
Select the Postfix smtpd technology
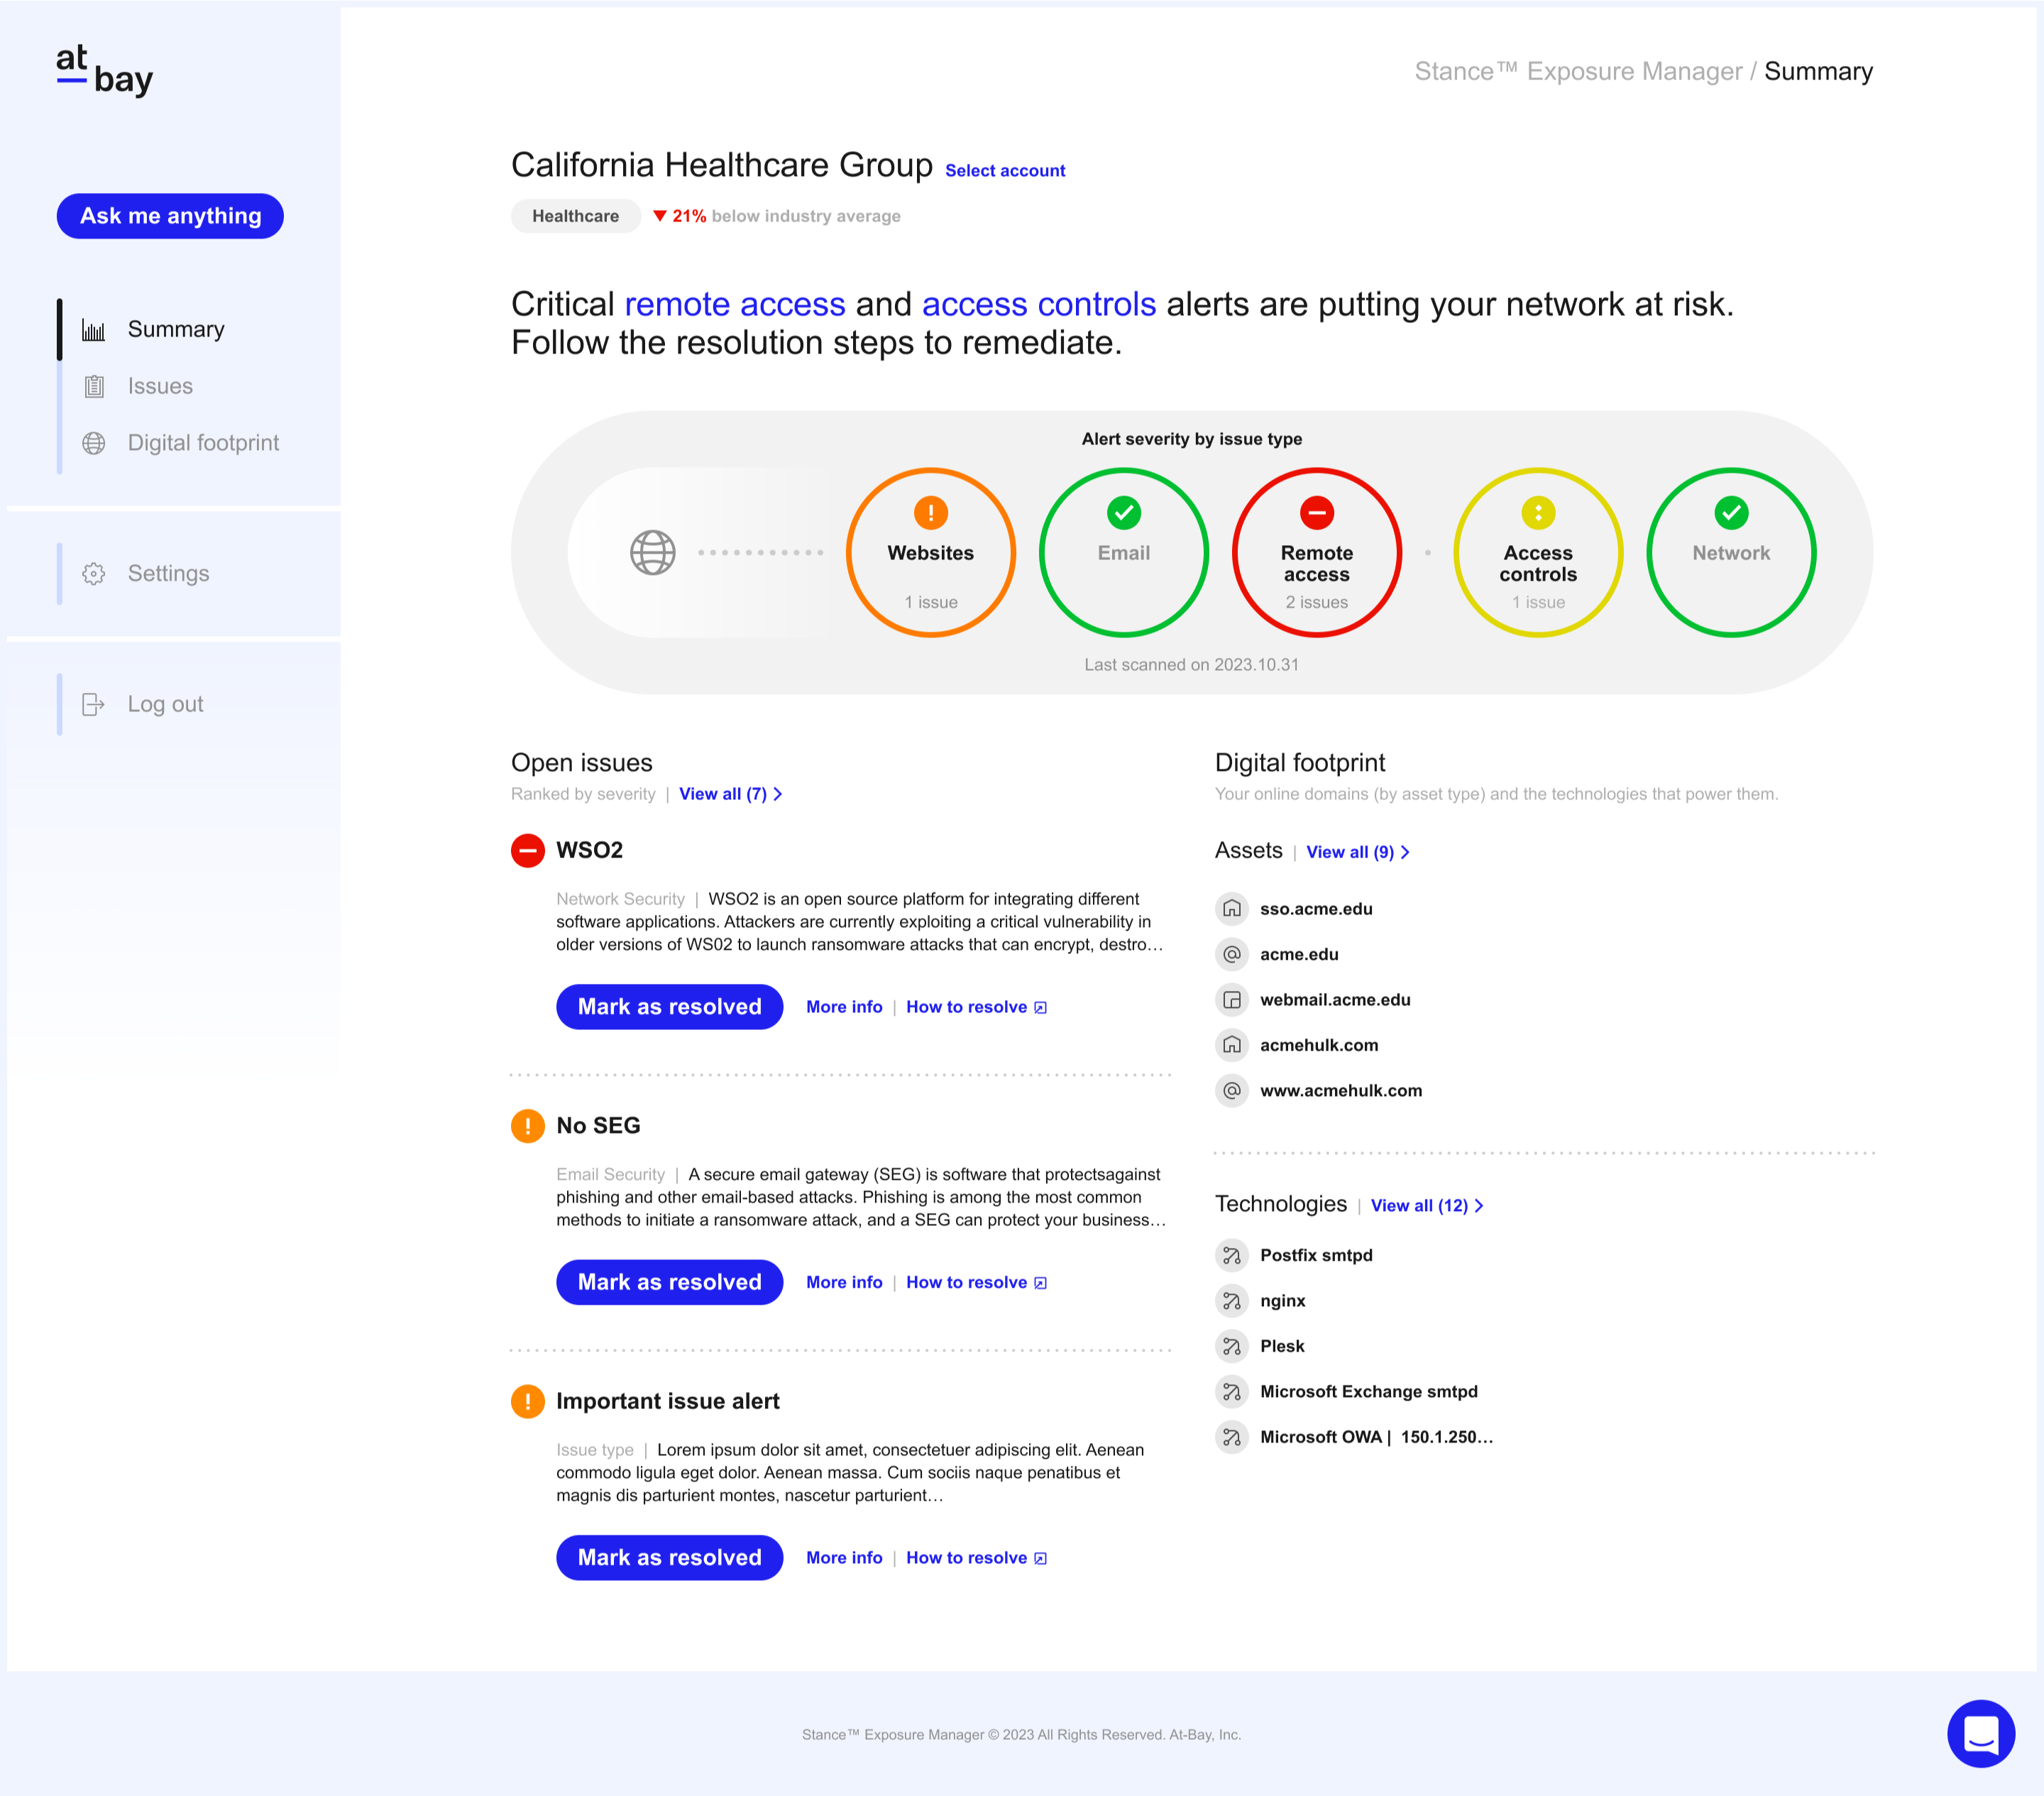[1316, 1255]
